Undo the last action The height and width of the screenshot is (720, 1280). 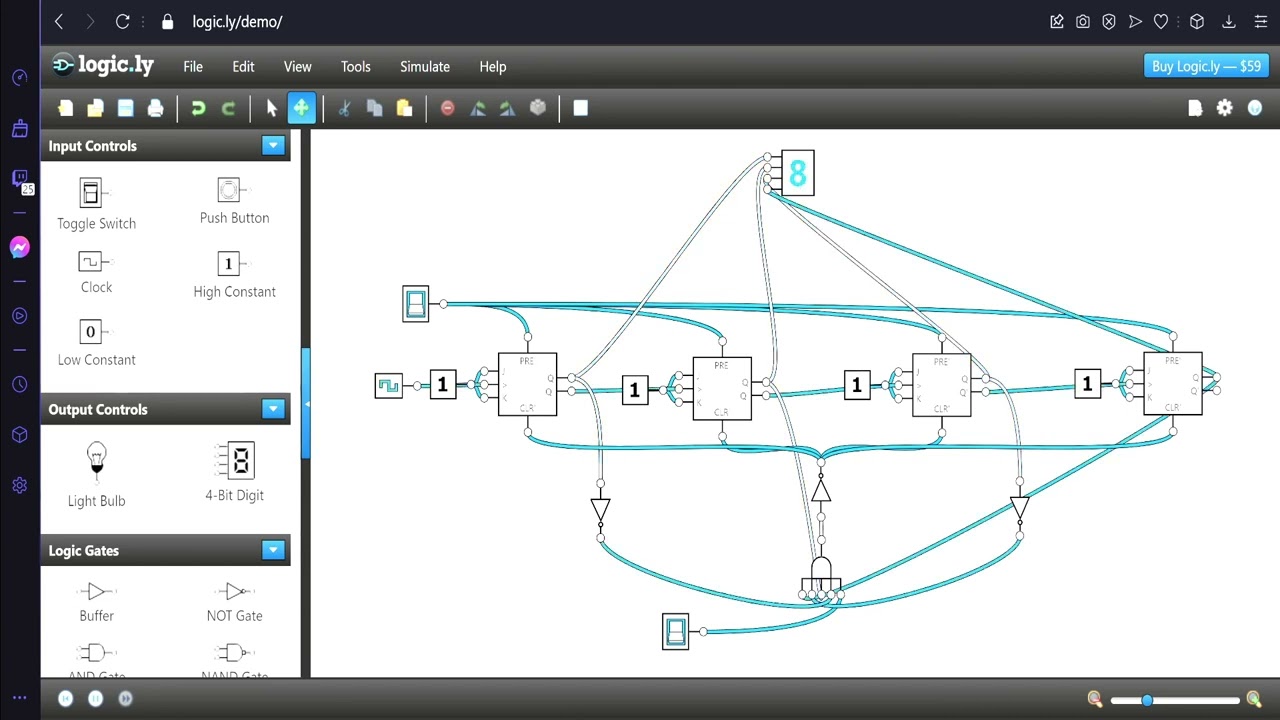(198, 108)
